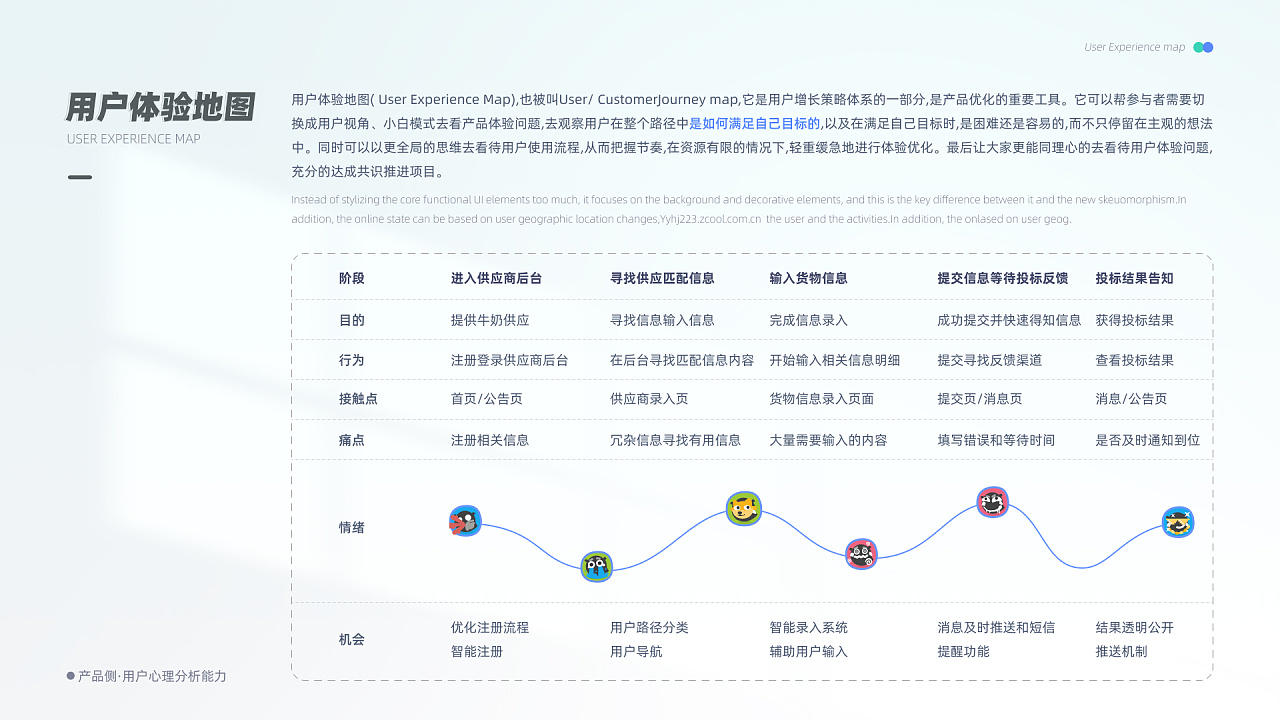
Task: Click the 寻找供应匹配信息 stage header
Action: pos(662,279)
